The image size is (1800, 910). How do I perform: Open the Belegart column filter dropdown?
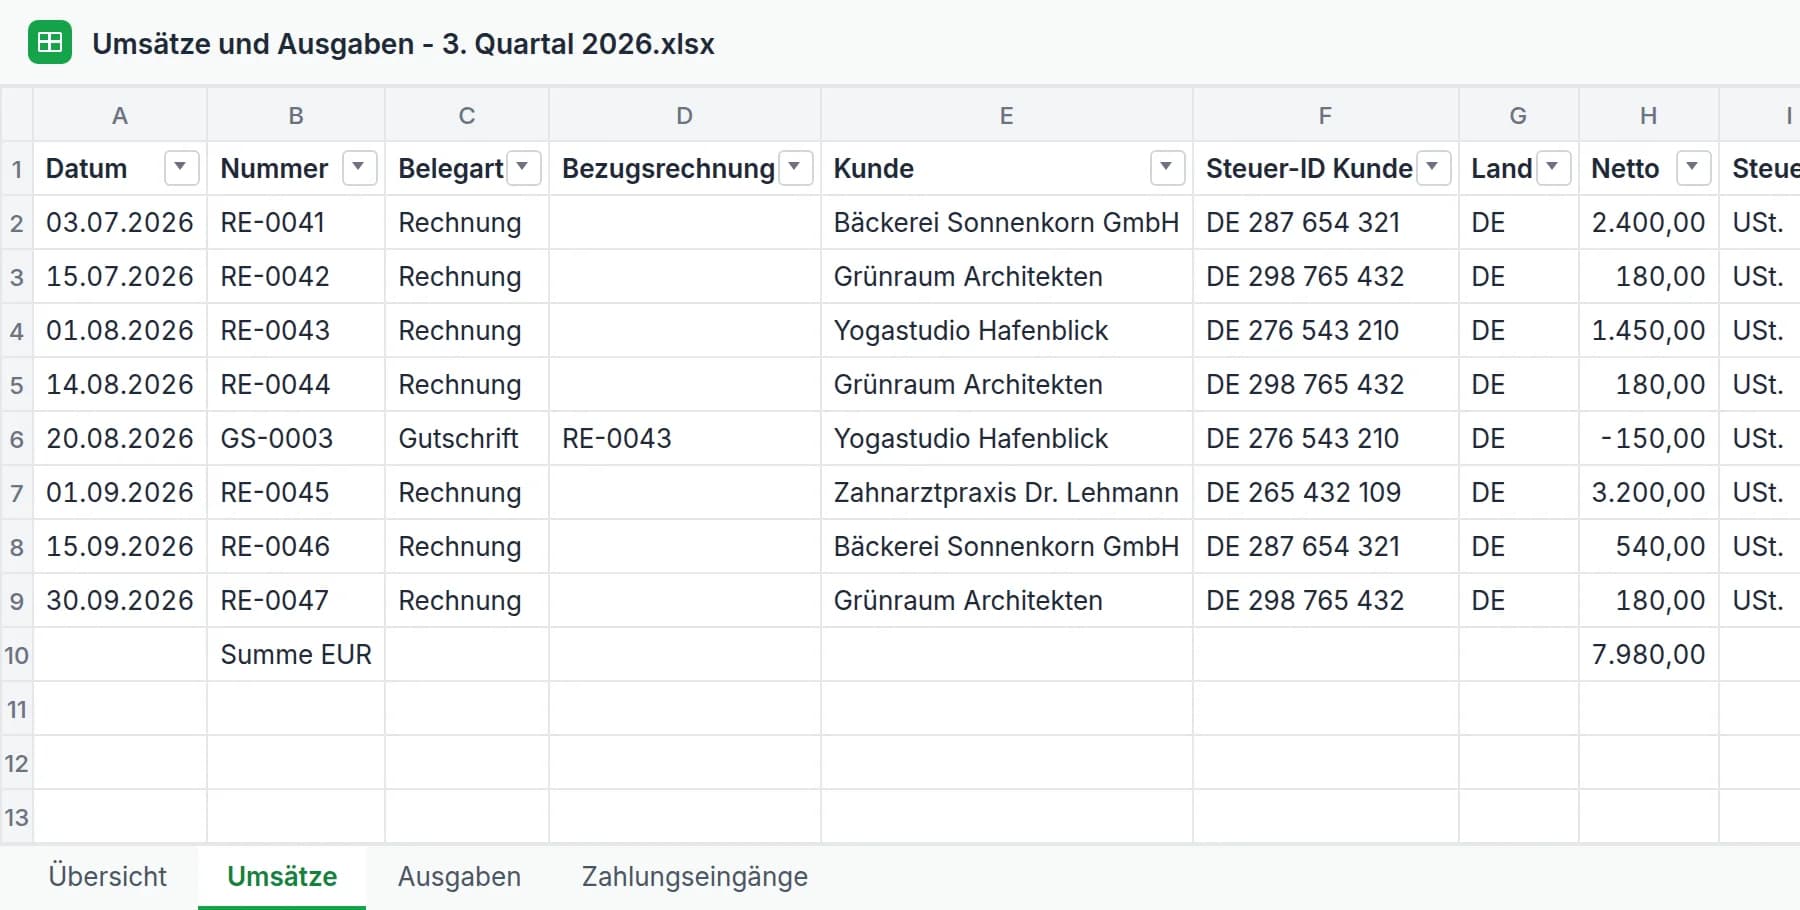click(x=523, y=168)
